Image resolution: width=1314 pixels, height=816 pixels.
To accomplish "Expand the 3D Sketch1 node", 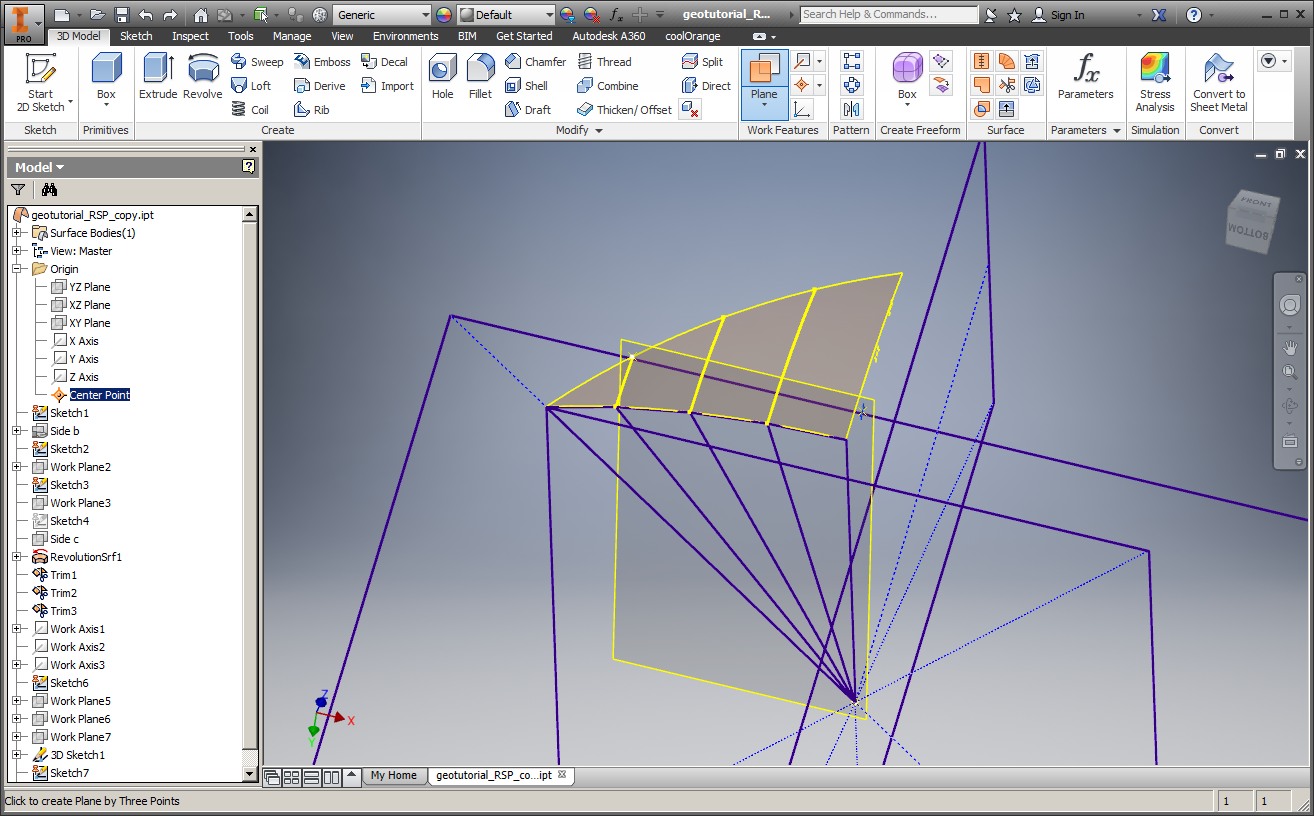I will pos(16,755).
